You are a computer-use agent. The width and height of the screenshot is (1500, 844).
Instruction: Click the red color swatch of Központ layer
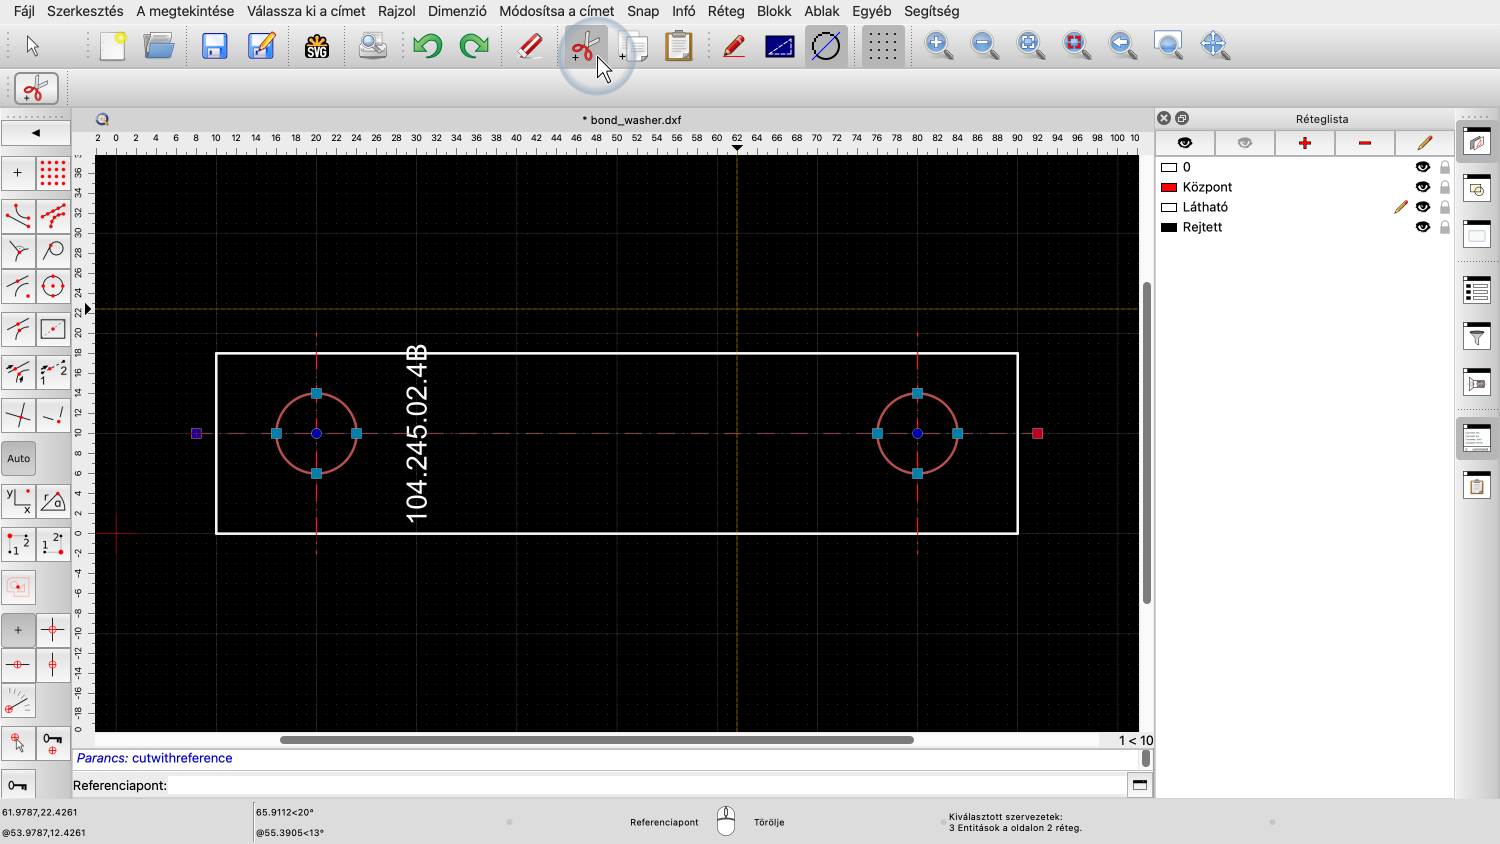point(1168,187)
